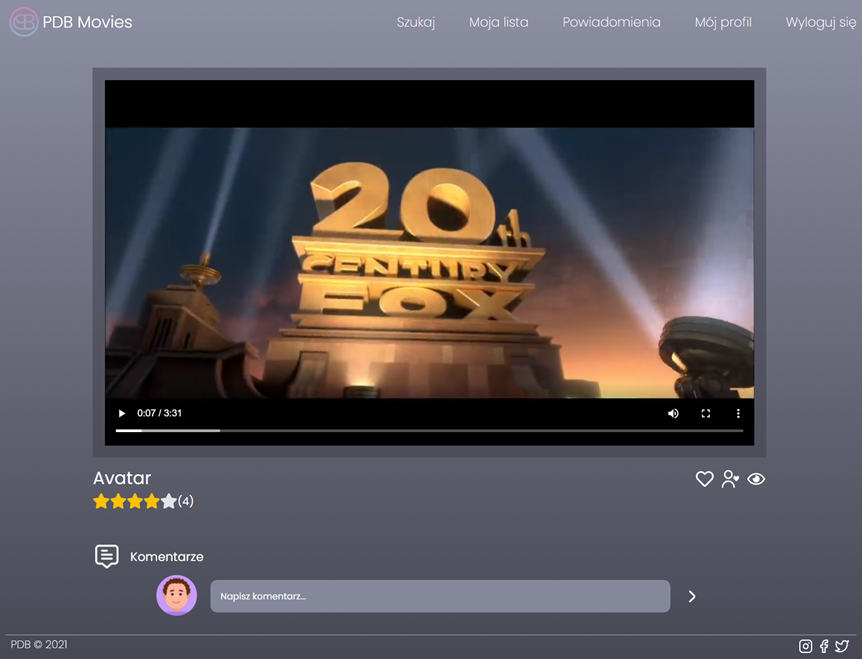This screenshot has width=862, height=659.
Task: Go to Powiadomienia
Action: click(x=611, y=22)
